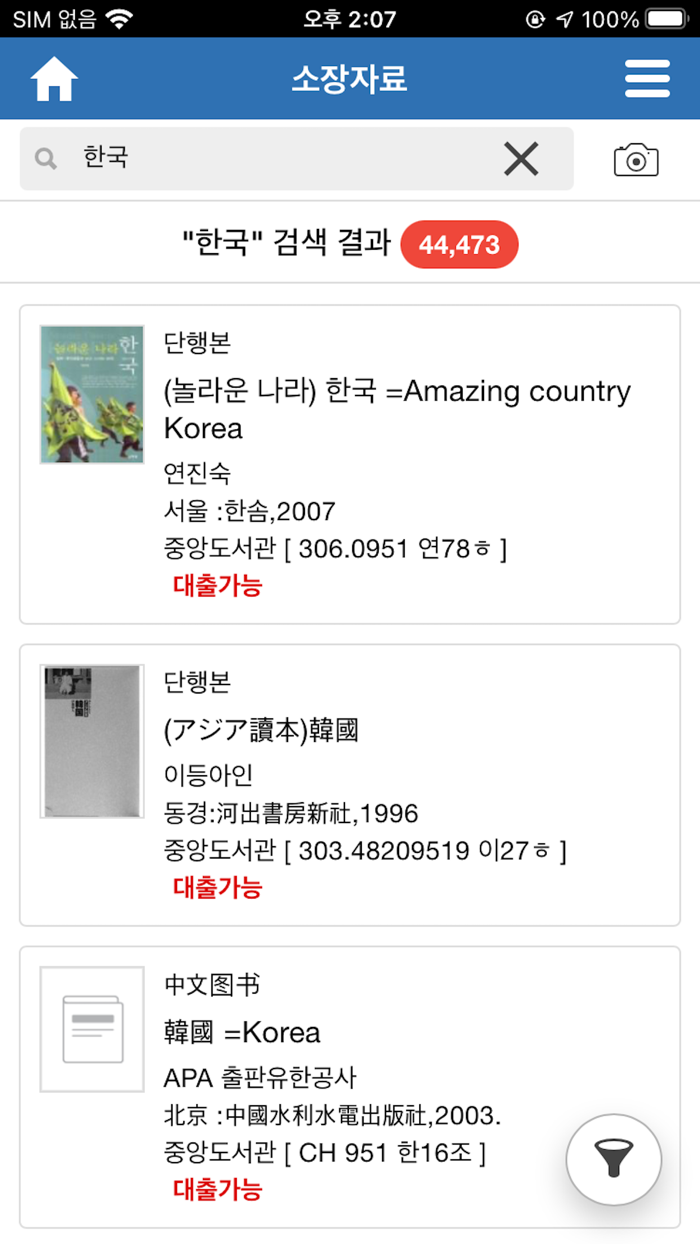Open the filter options with funnel button

coord(613,1159)
